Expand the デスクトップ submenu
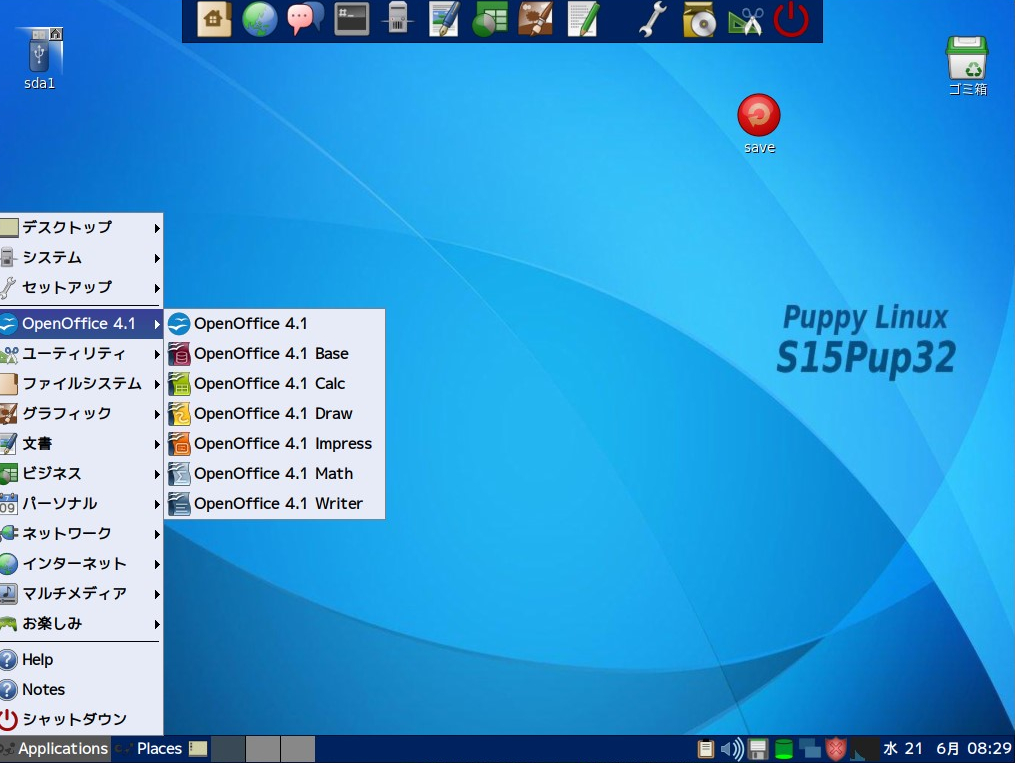Image resolution: width=1015 pixels, height=763 pixels. (81, 227)
